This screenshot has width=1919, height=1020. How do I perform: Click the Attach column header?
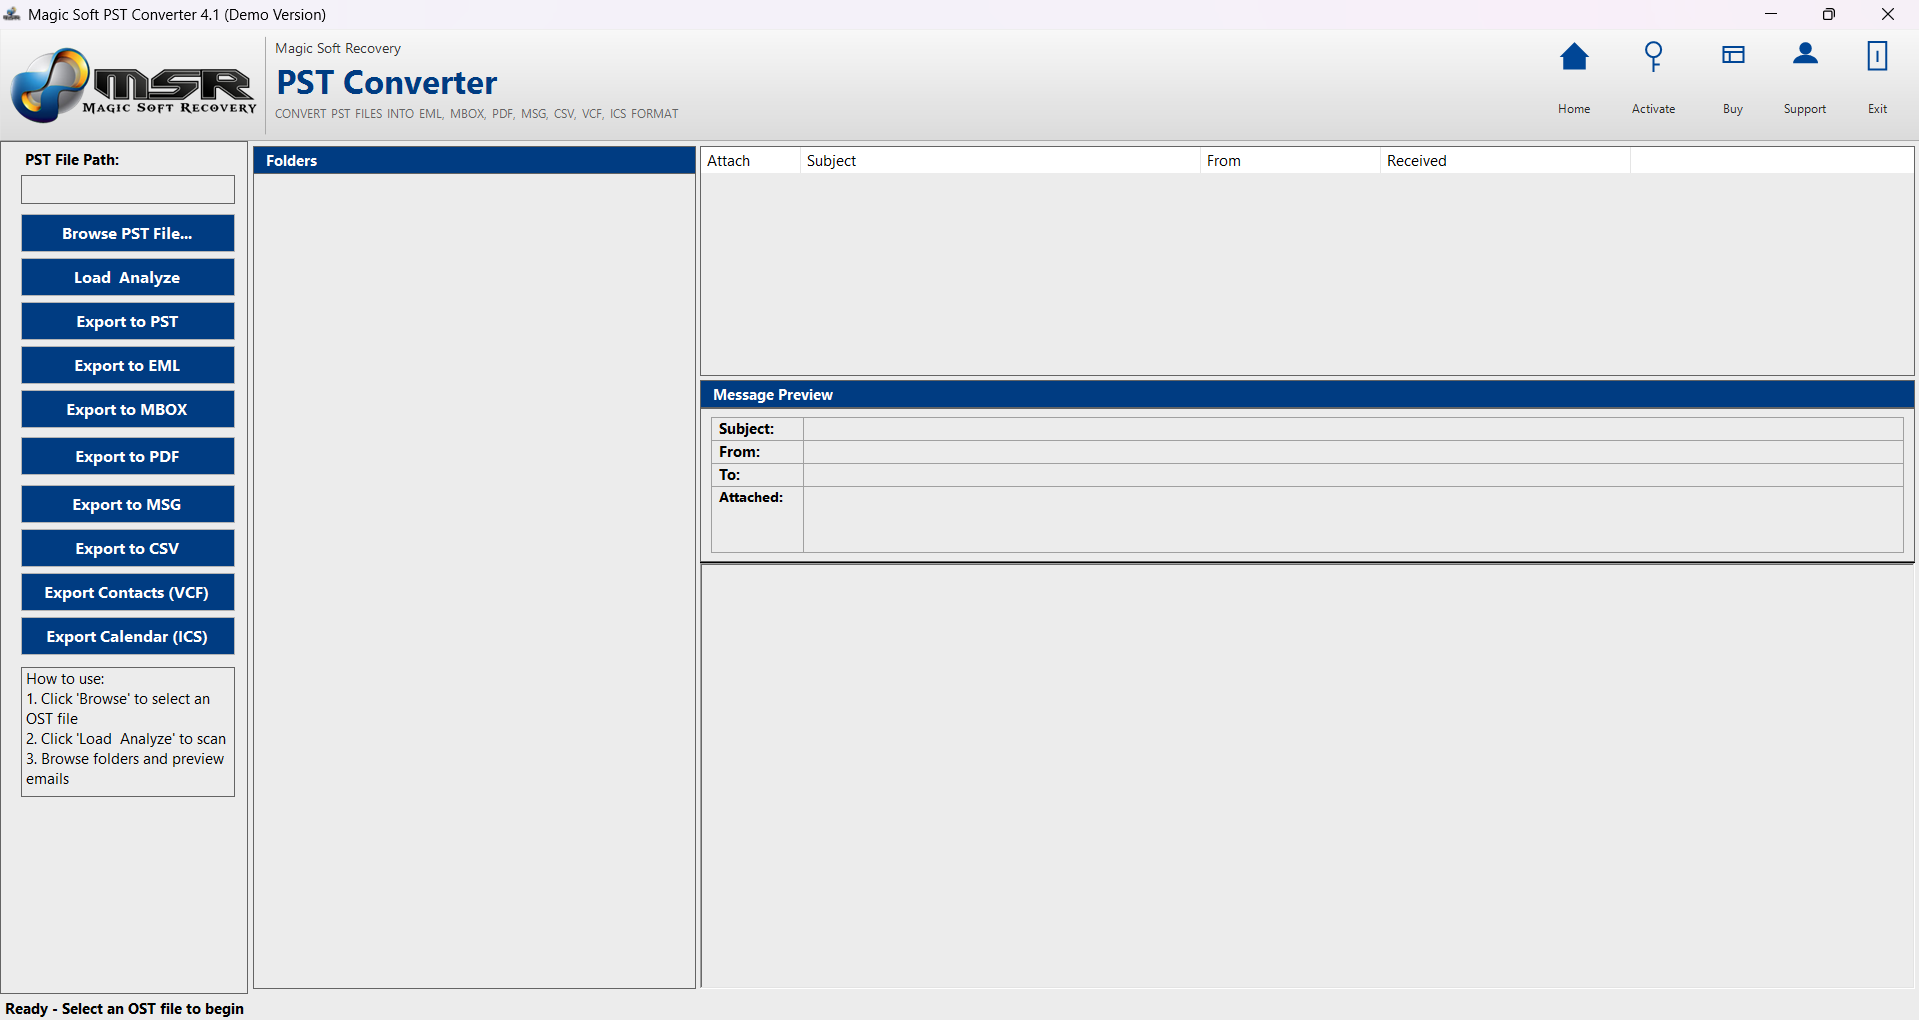coord(750,161)
